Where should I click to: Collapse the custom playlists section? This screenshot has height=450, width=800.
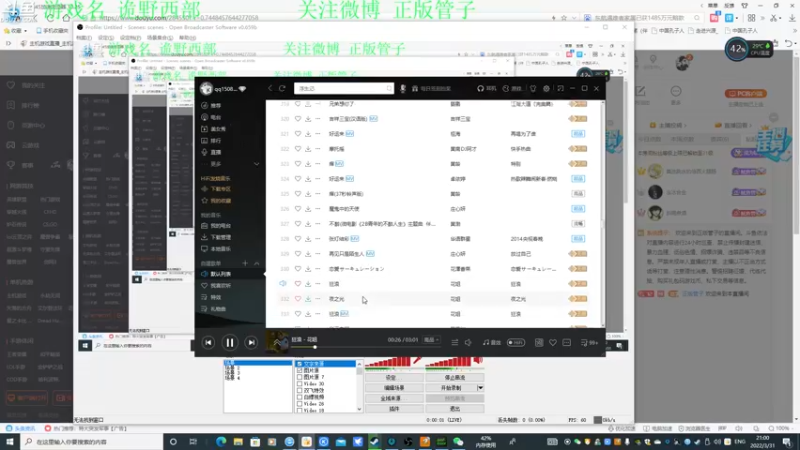pos(257,263)
